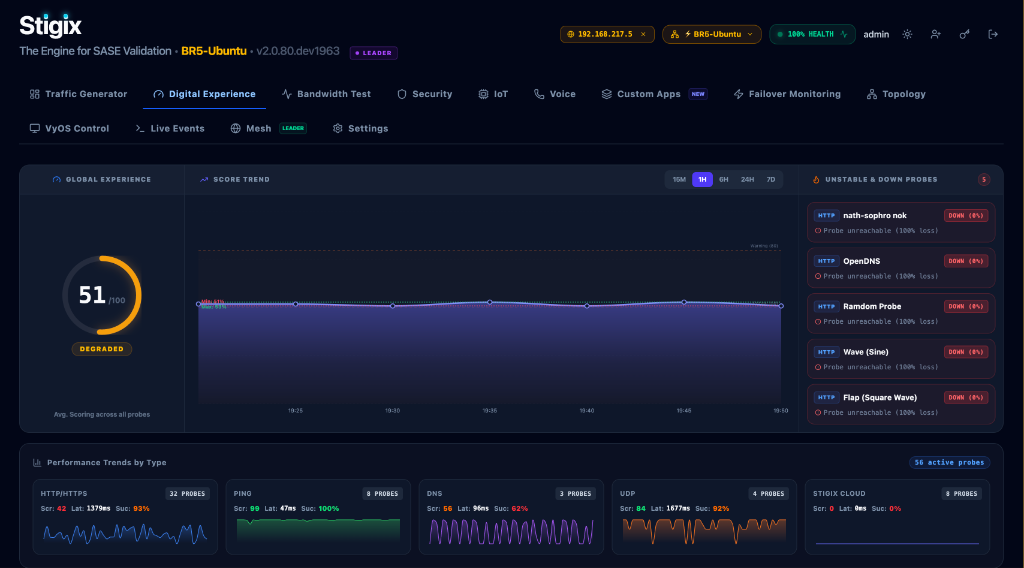Open the Settings tab

click(x=360, y=129)
